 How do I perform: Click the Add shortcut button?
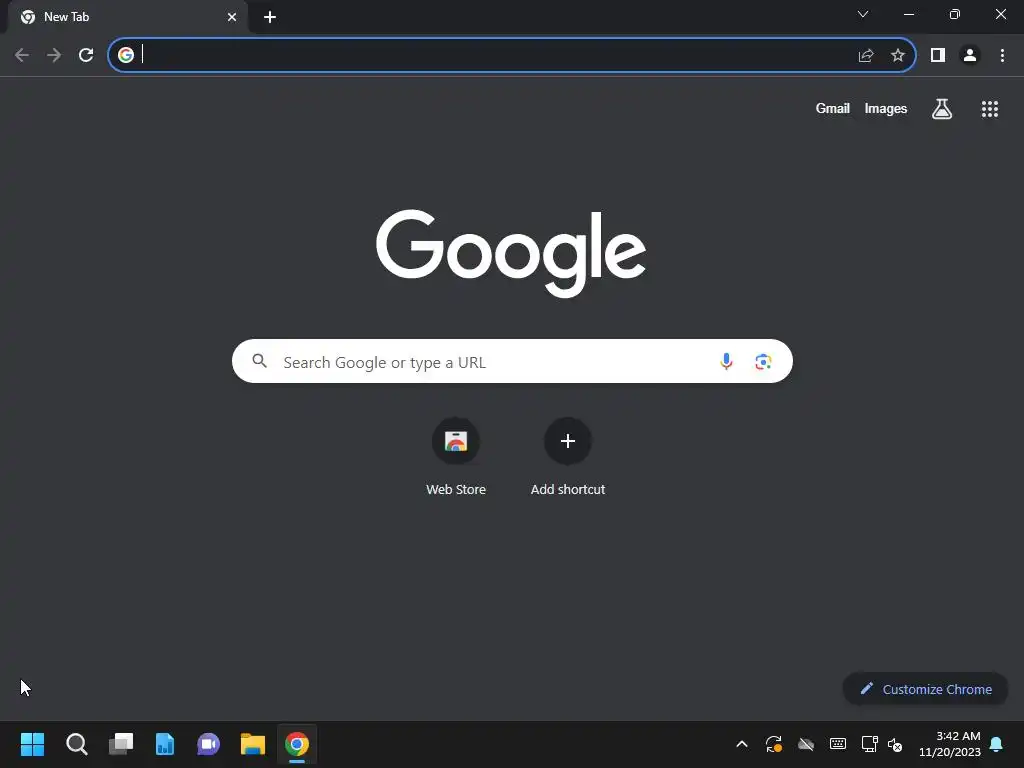coord(568,457)
